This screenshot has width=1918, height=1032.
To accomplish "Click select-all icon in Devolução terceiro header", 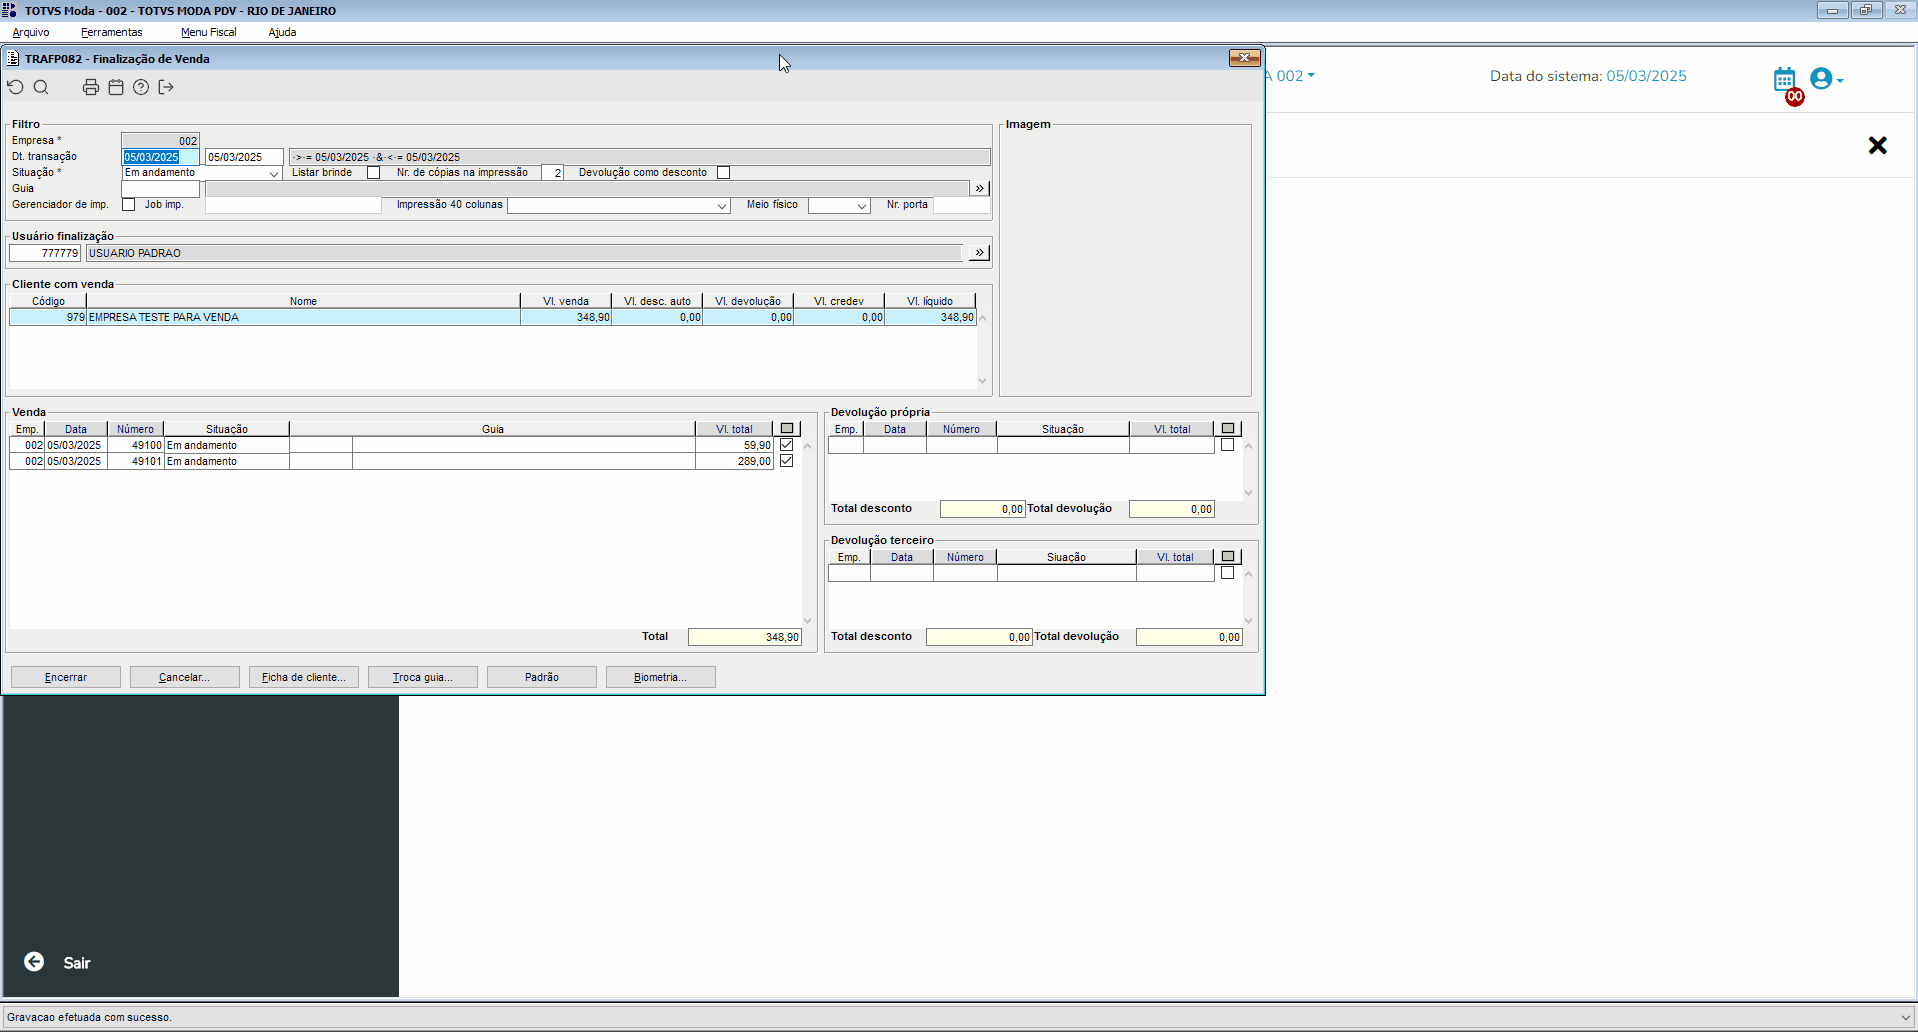I will (1228, 557).
